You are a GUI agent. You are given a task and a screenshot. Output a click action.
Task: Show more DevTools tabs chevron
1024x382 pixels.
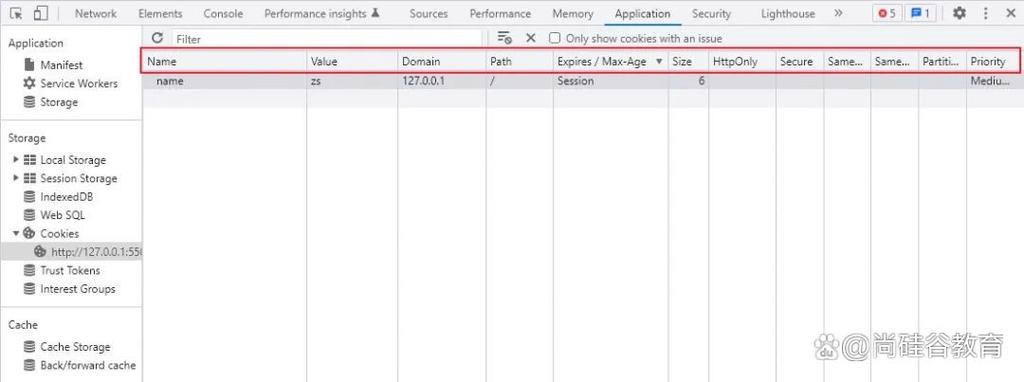pos(838,13)
